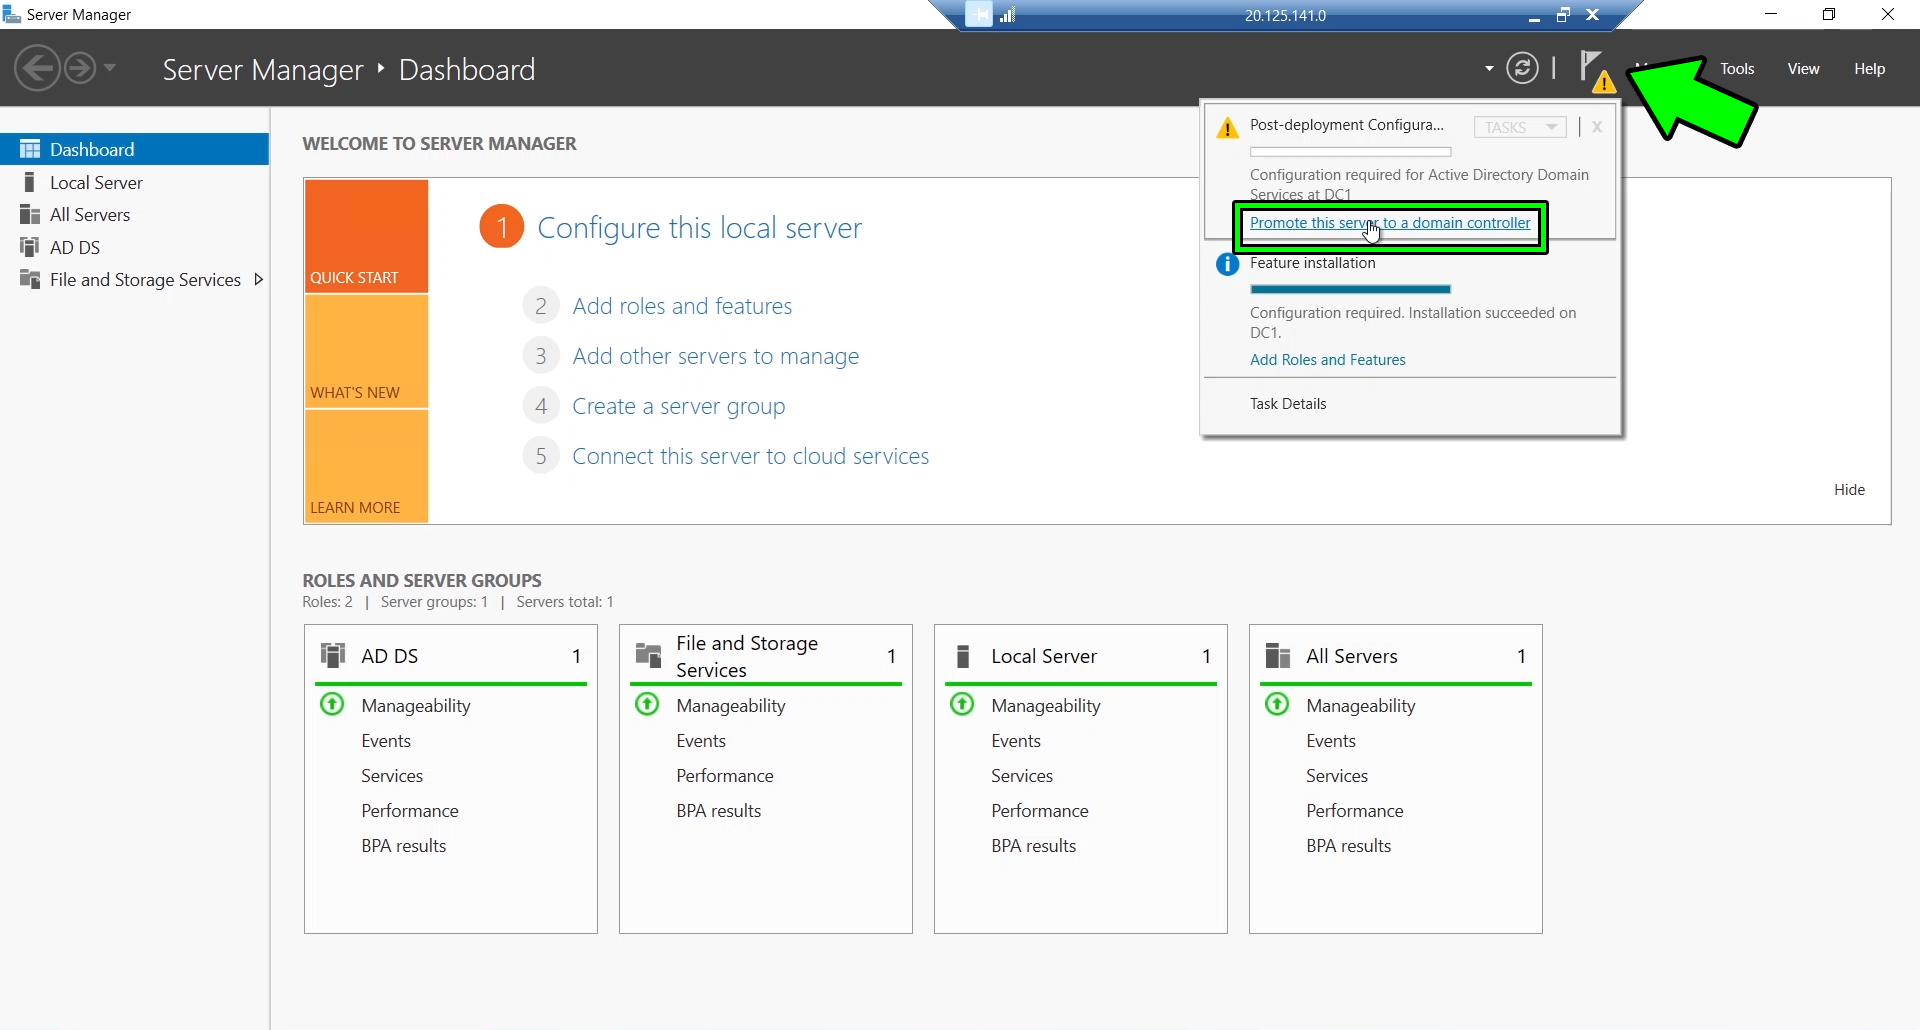The height and width of the screenshot is (1030, 1920).
Task: Open the TASKS dropdown in notifications panel
Action: (1519, 127)
